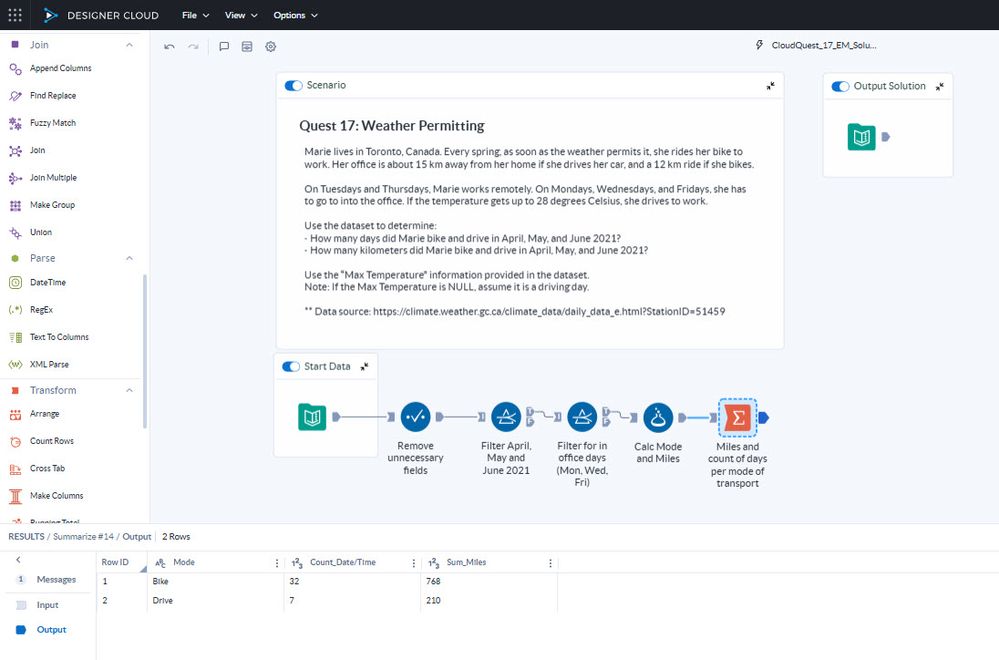The height and width of the screenshot is (660, 999).
Task: Toggle the Start Data container switch
Action: tap(291, 366)
